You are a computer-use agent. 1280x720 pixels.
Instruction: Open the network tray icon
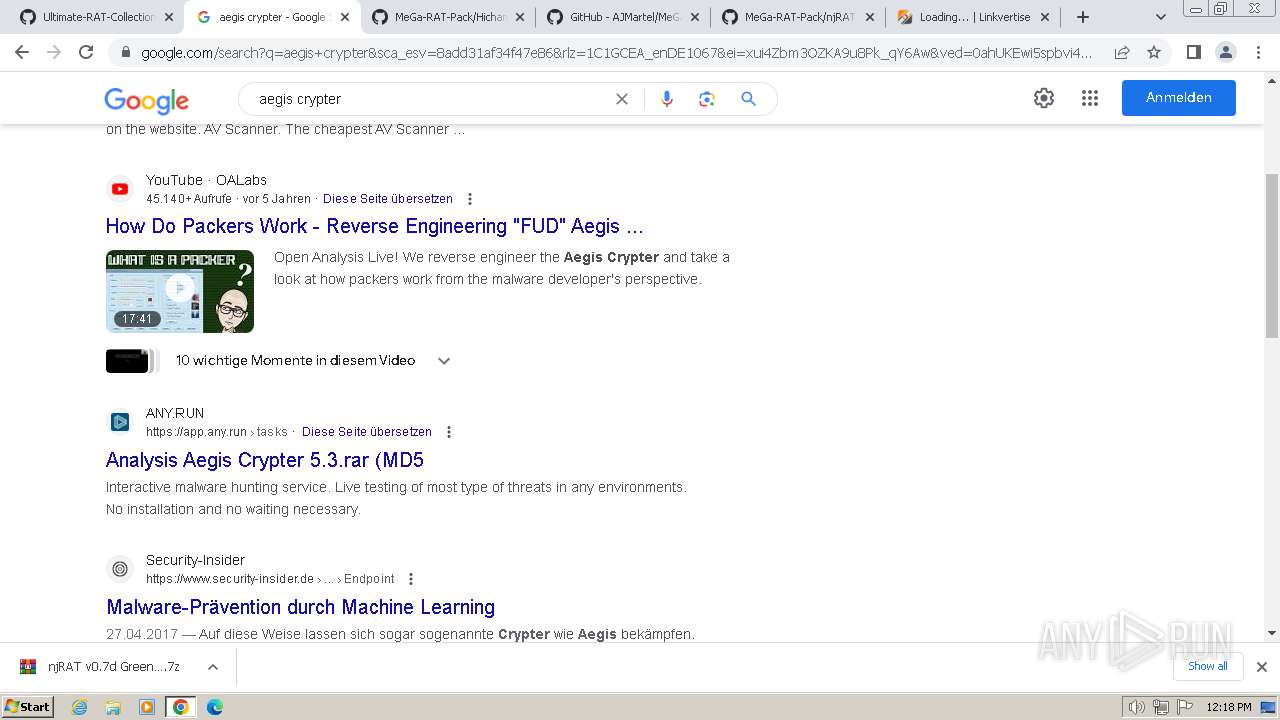(x=1161, y=707)
